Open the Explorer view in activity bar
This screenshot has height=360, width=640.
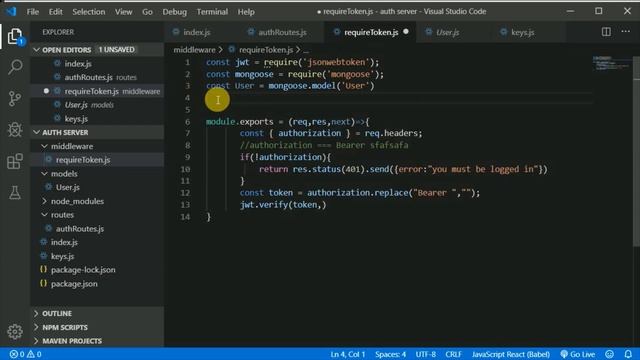point(15,36)
